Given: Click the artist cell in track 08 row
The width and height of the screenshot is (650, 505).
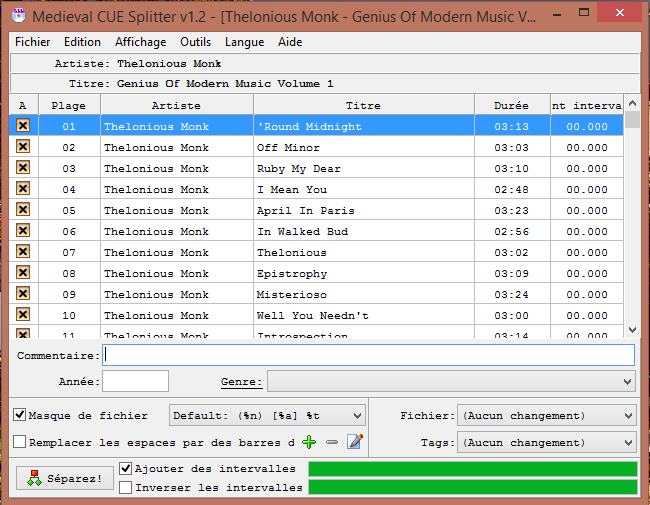Looking at the screenshot, I should (x=177, y=272).
